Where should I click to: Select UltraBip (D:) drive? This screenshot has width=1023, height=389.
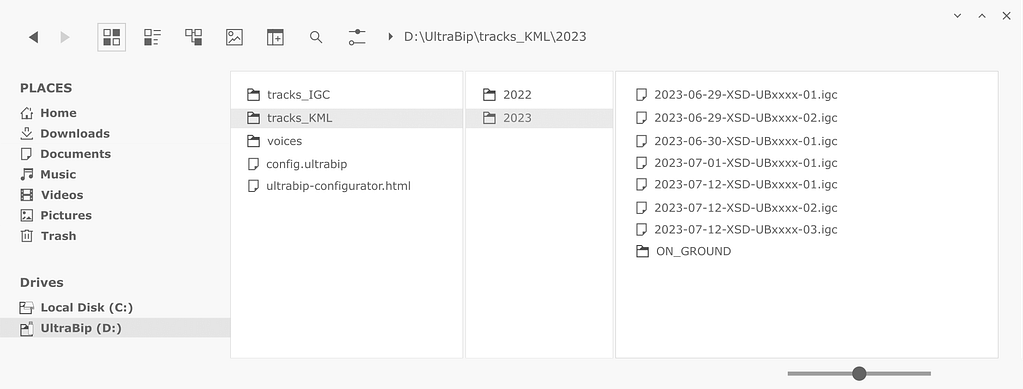pos(115,328)
